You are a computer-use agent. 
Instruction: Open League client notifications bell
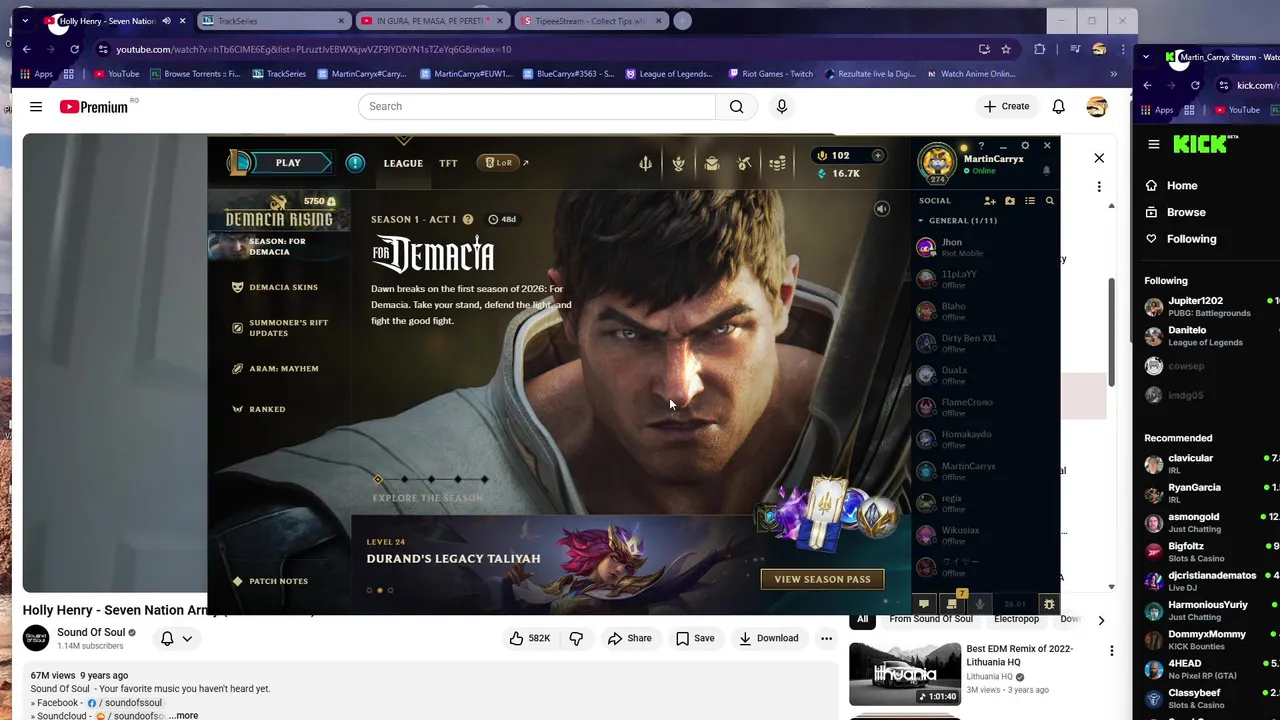(1047, 171)
